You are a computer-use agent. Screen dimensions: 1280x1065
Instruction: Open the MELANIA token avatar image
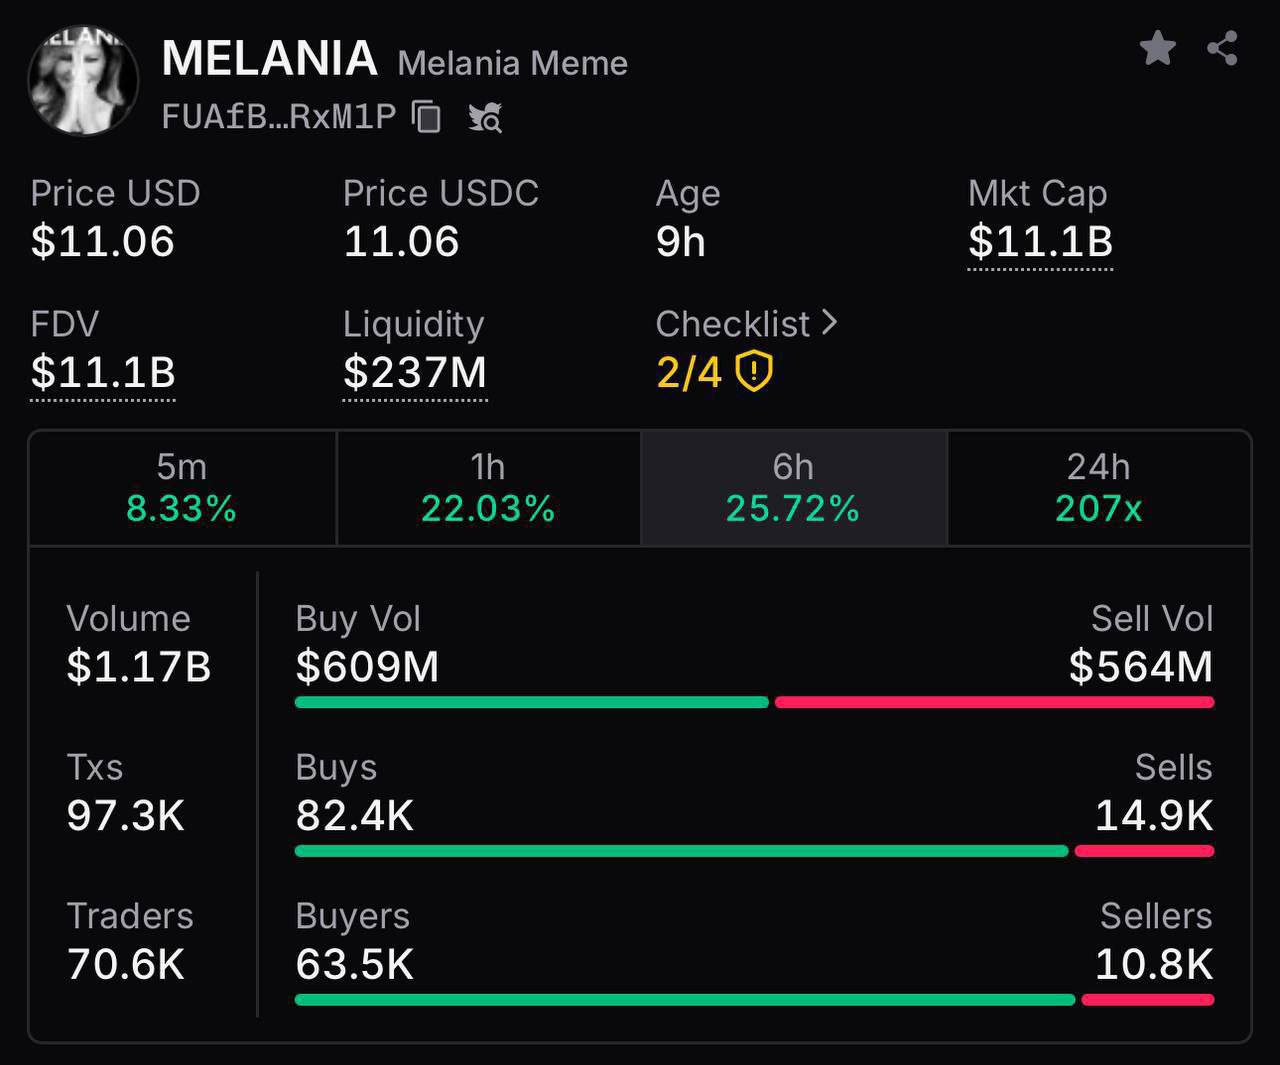(83, 82)
